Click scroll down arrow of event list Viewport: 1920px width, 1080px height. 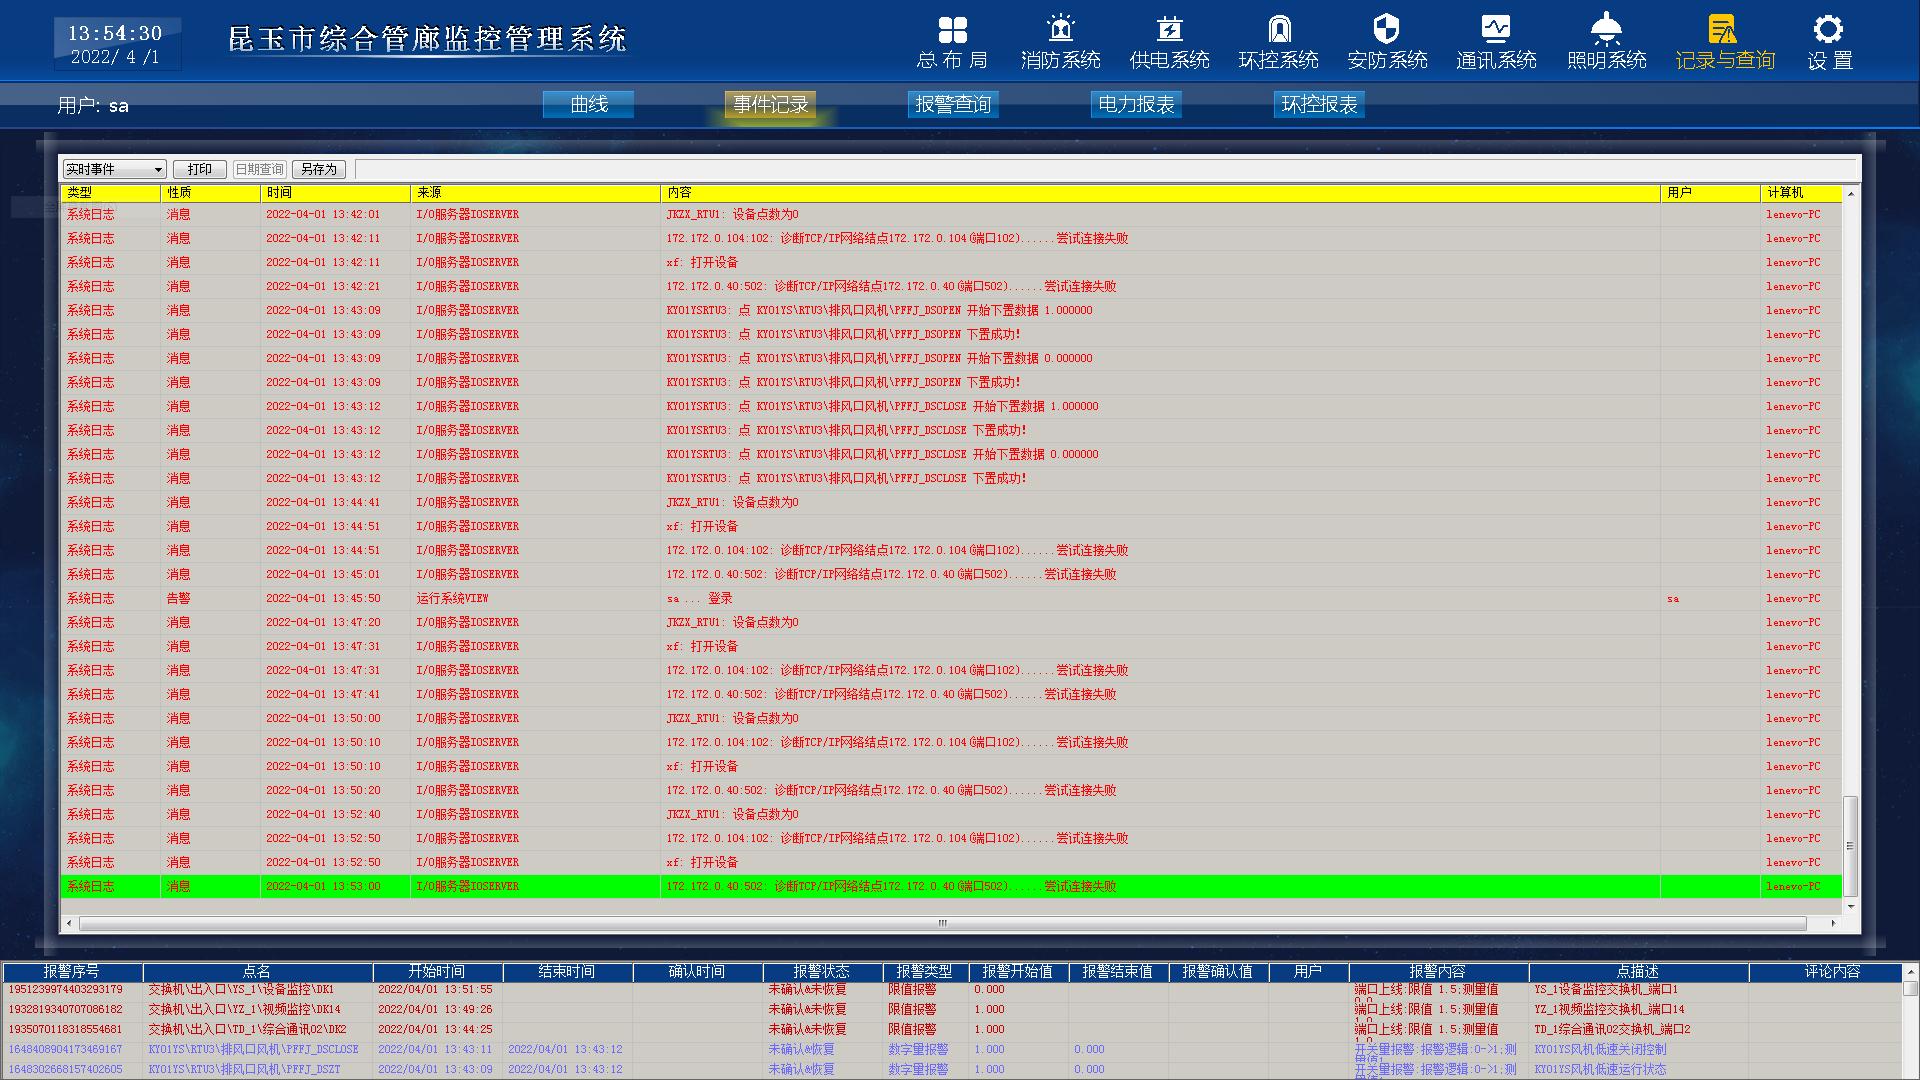[1851, 906]
